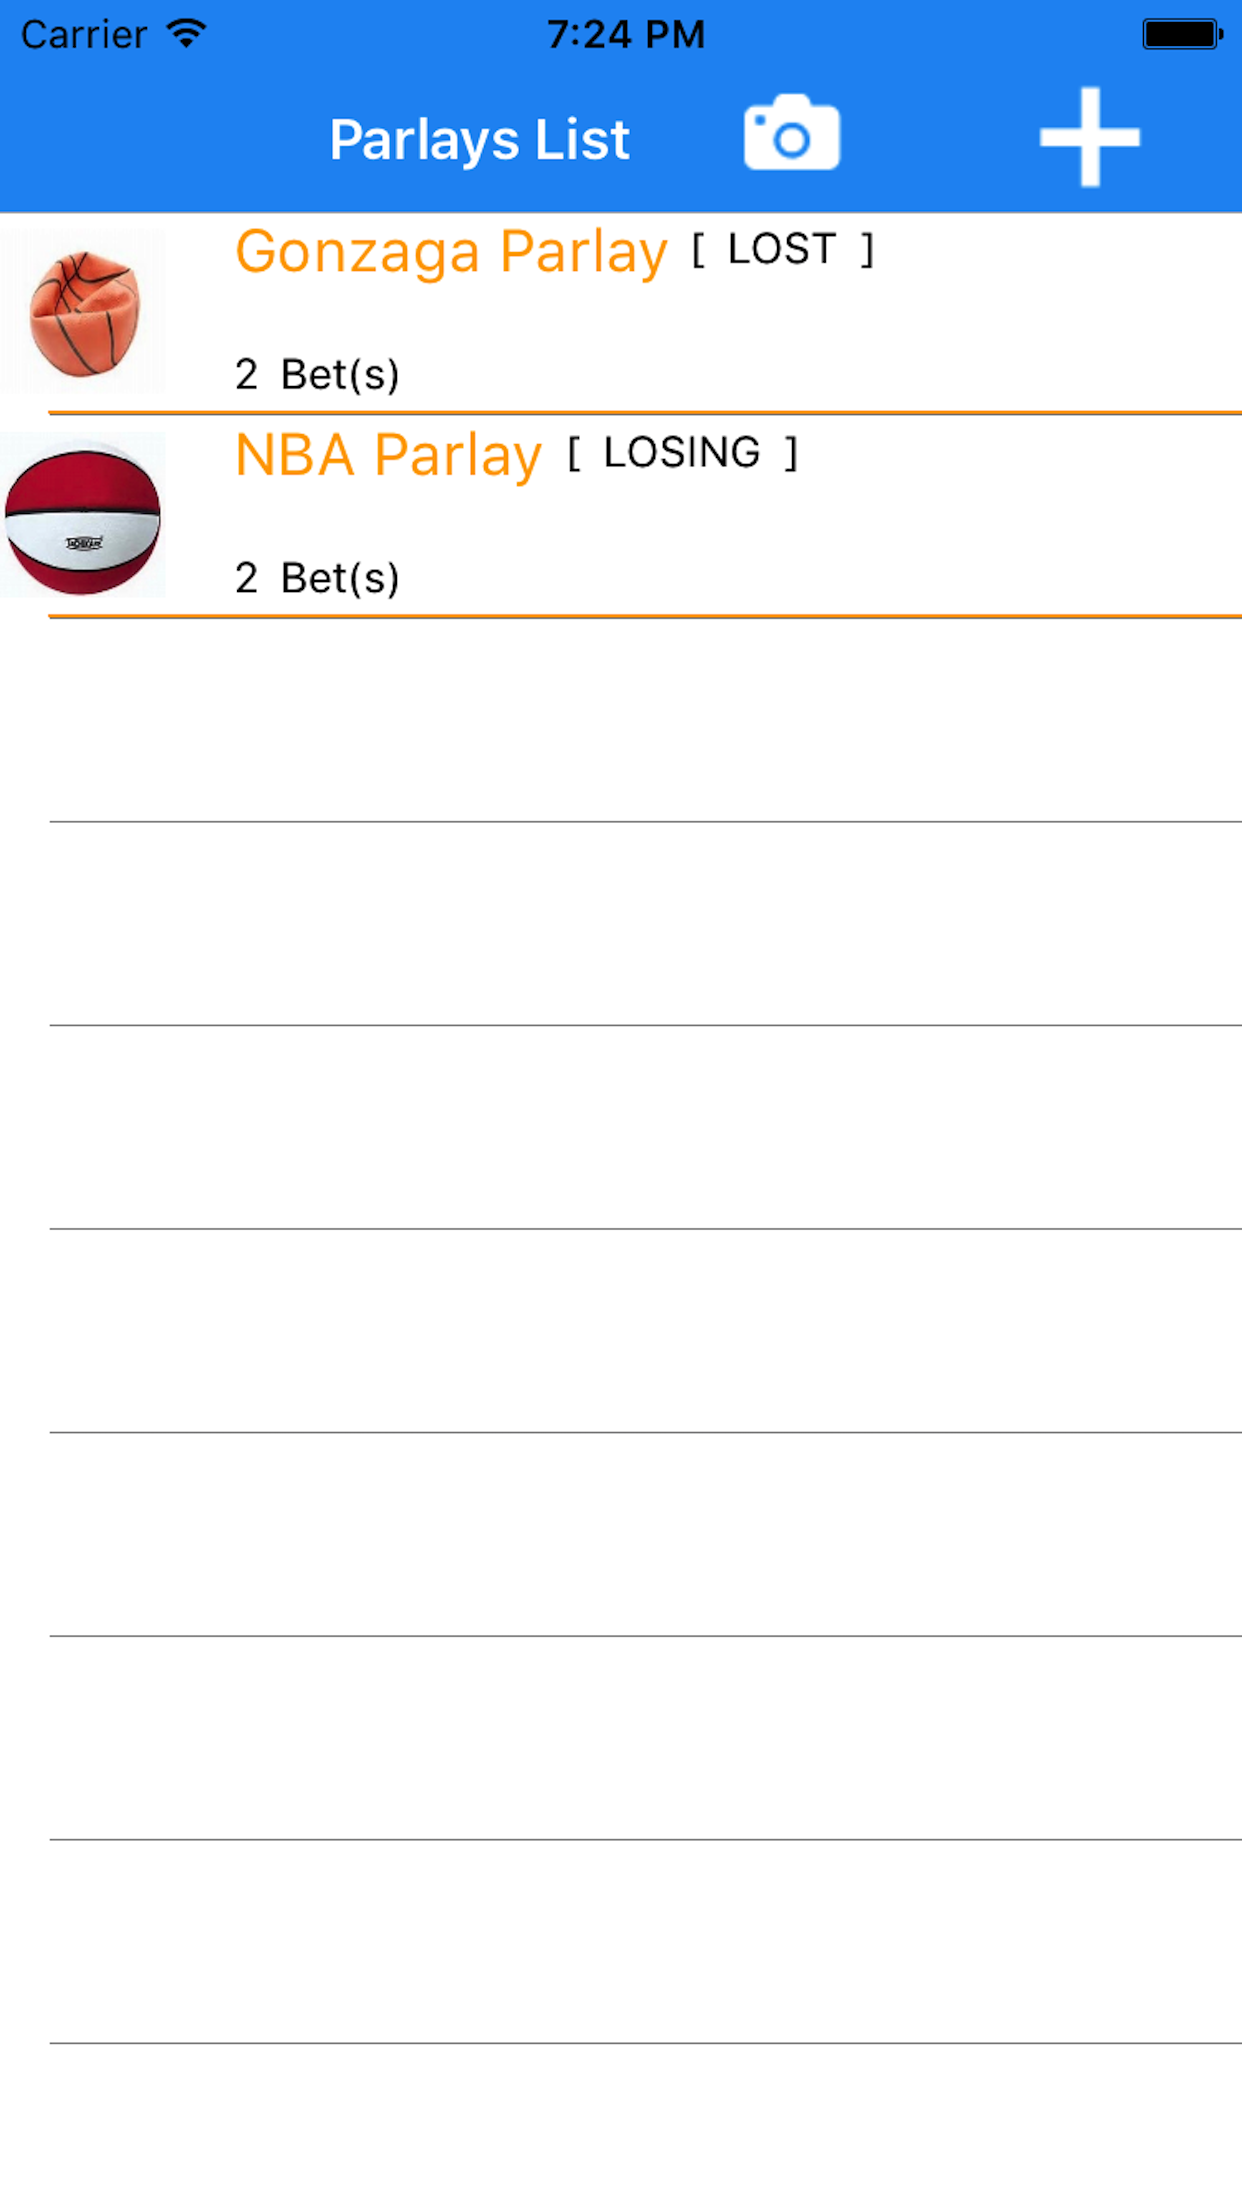Tap the Parlays List header title

479,139
